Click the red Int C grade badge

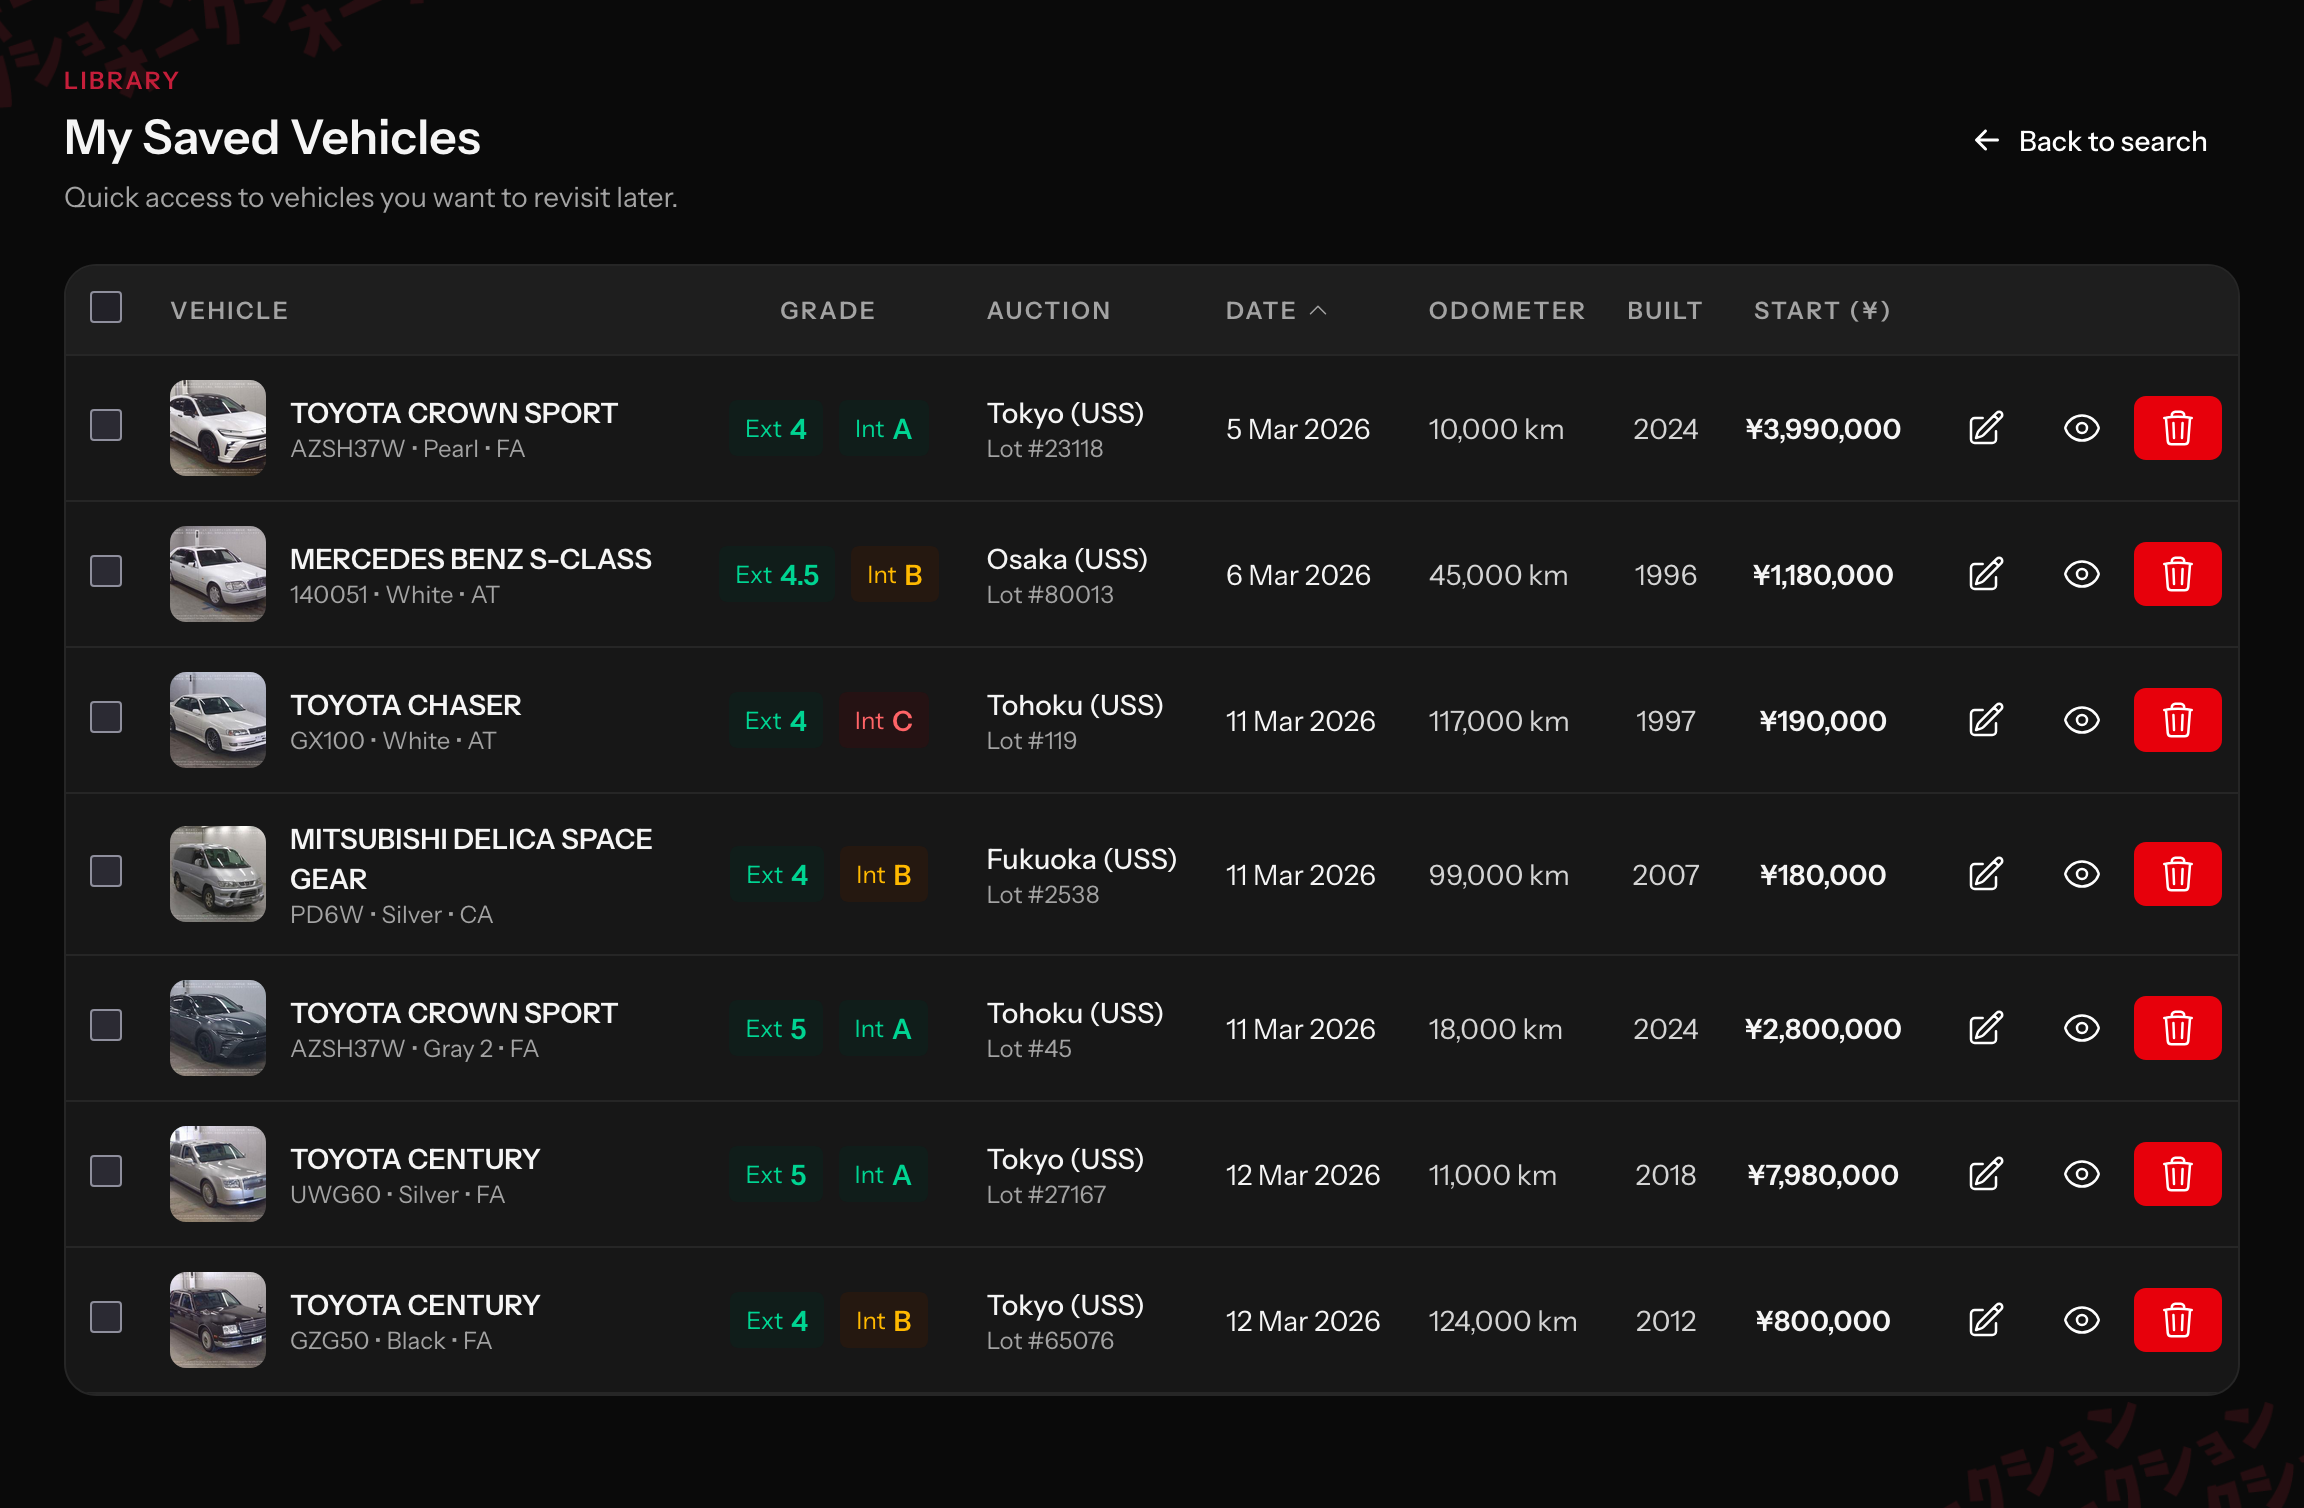883,721
